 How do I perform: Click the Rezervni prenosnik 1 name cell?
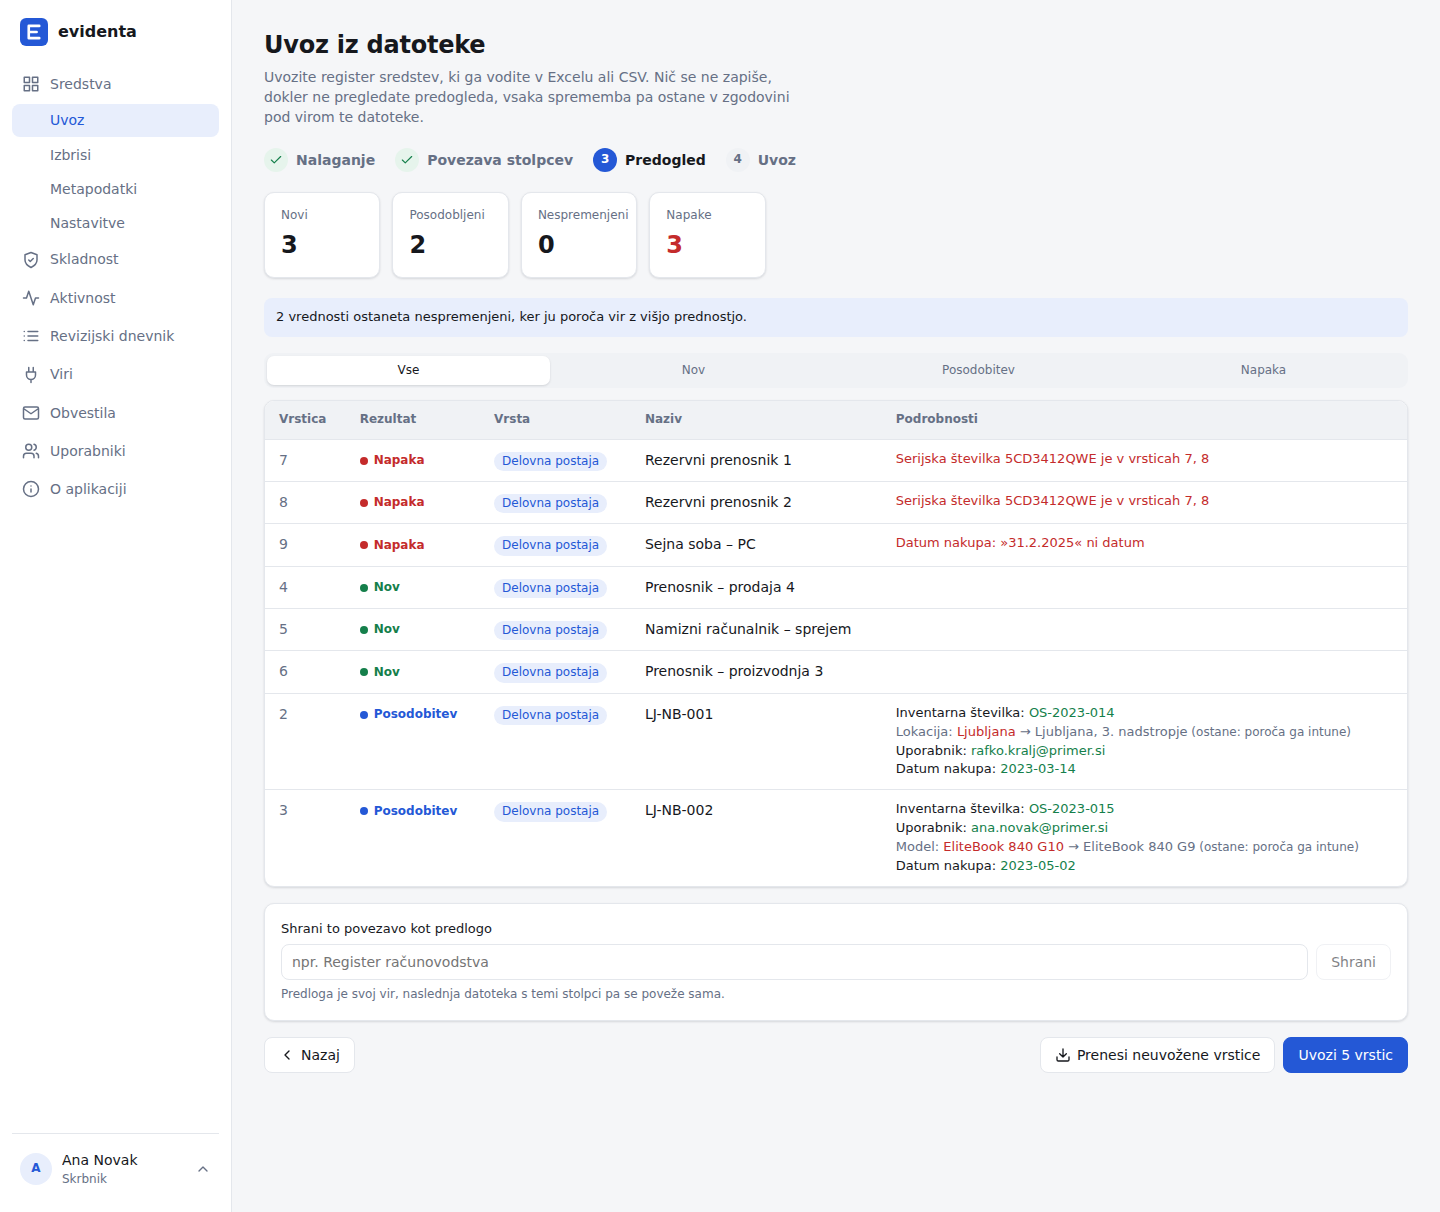[x=718, y=460]
